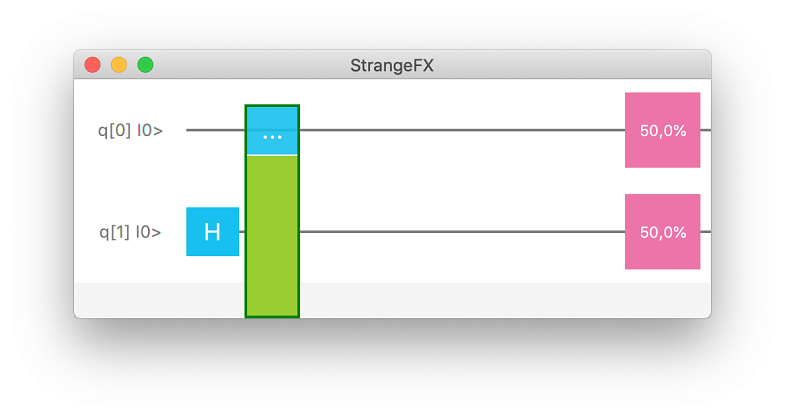Click the q[1] 50,0% probability box
Screen dimensions: 785x416
point(662,232)
